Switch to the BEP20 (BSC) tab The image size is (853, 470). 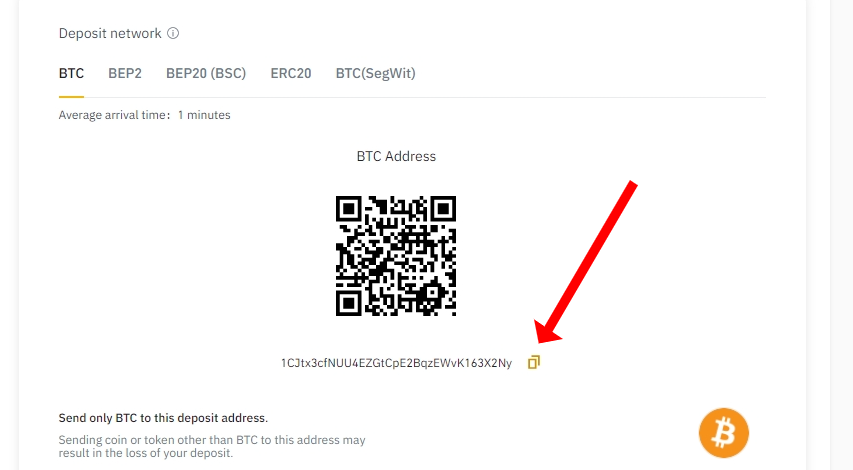[x=206, y=73]
